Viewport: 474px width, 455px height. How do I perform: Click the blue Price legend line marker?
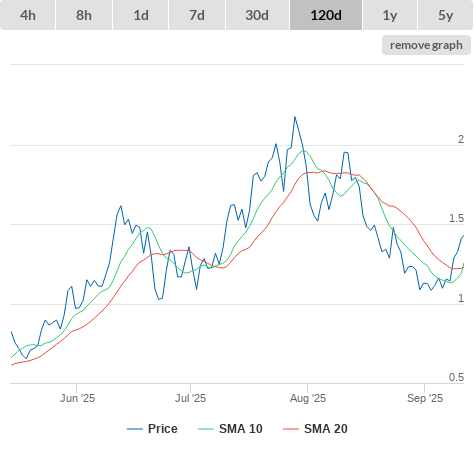pyautogui.click(x=135, y=429)
